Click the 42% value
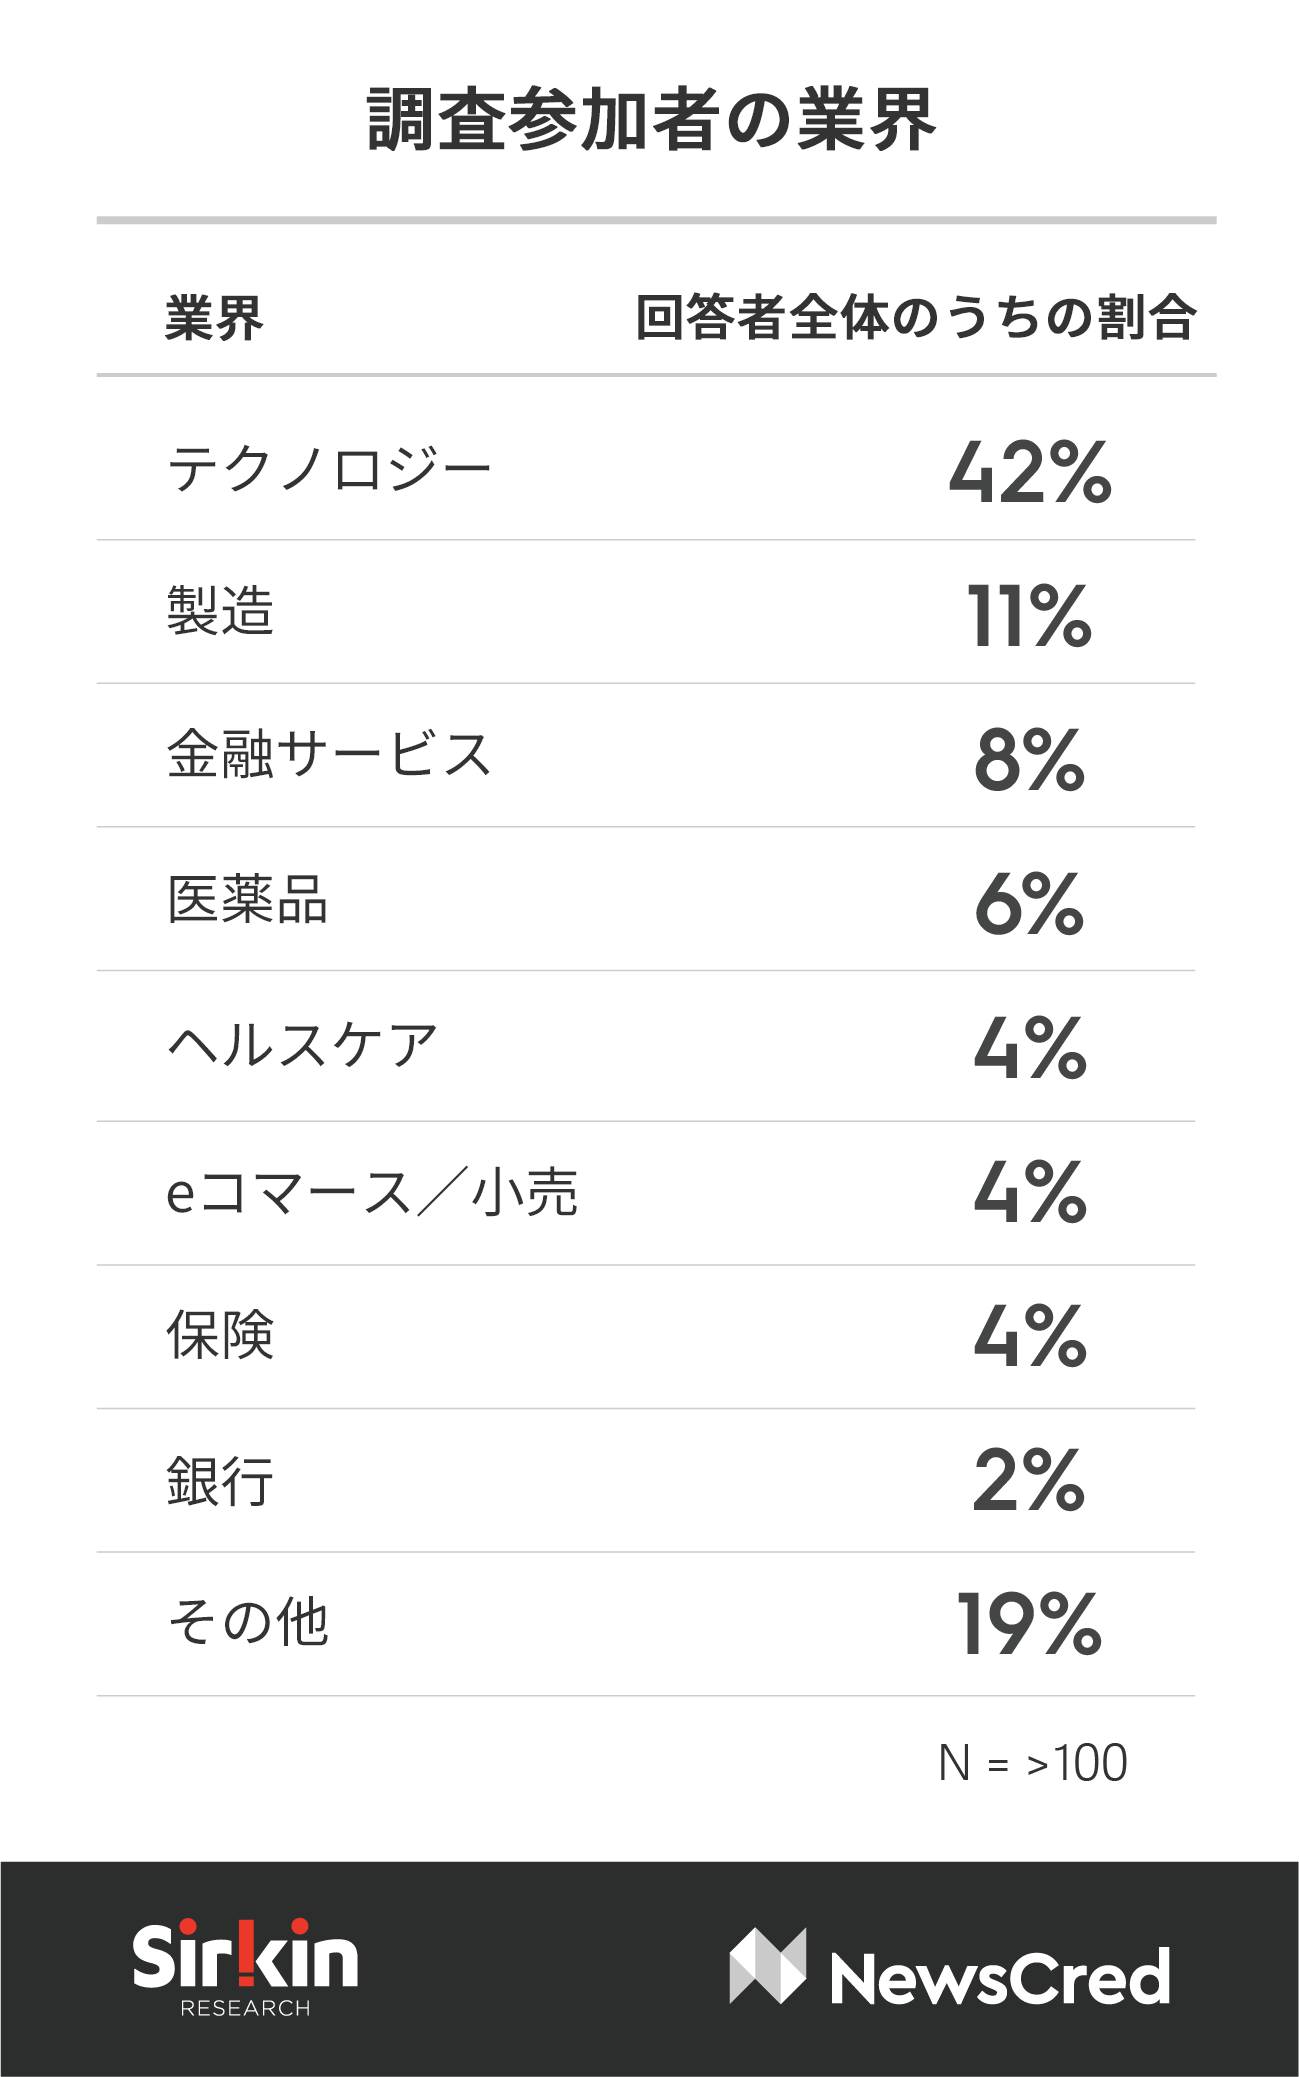Image resolution: width=1299 pixels, height=2077 pixels. pyautogui.click(x=1030, y=472)
